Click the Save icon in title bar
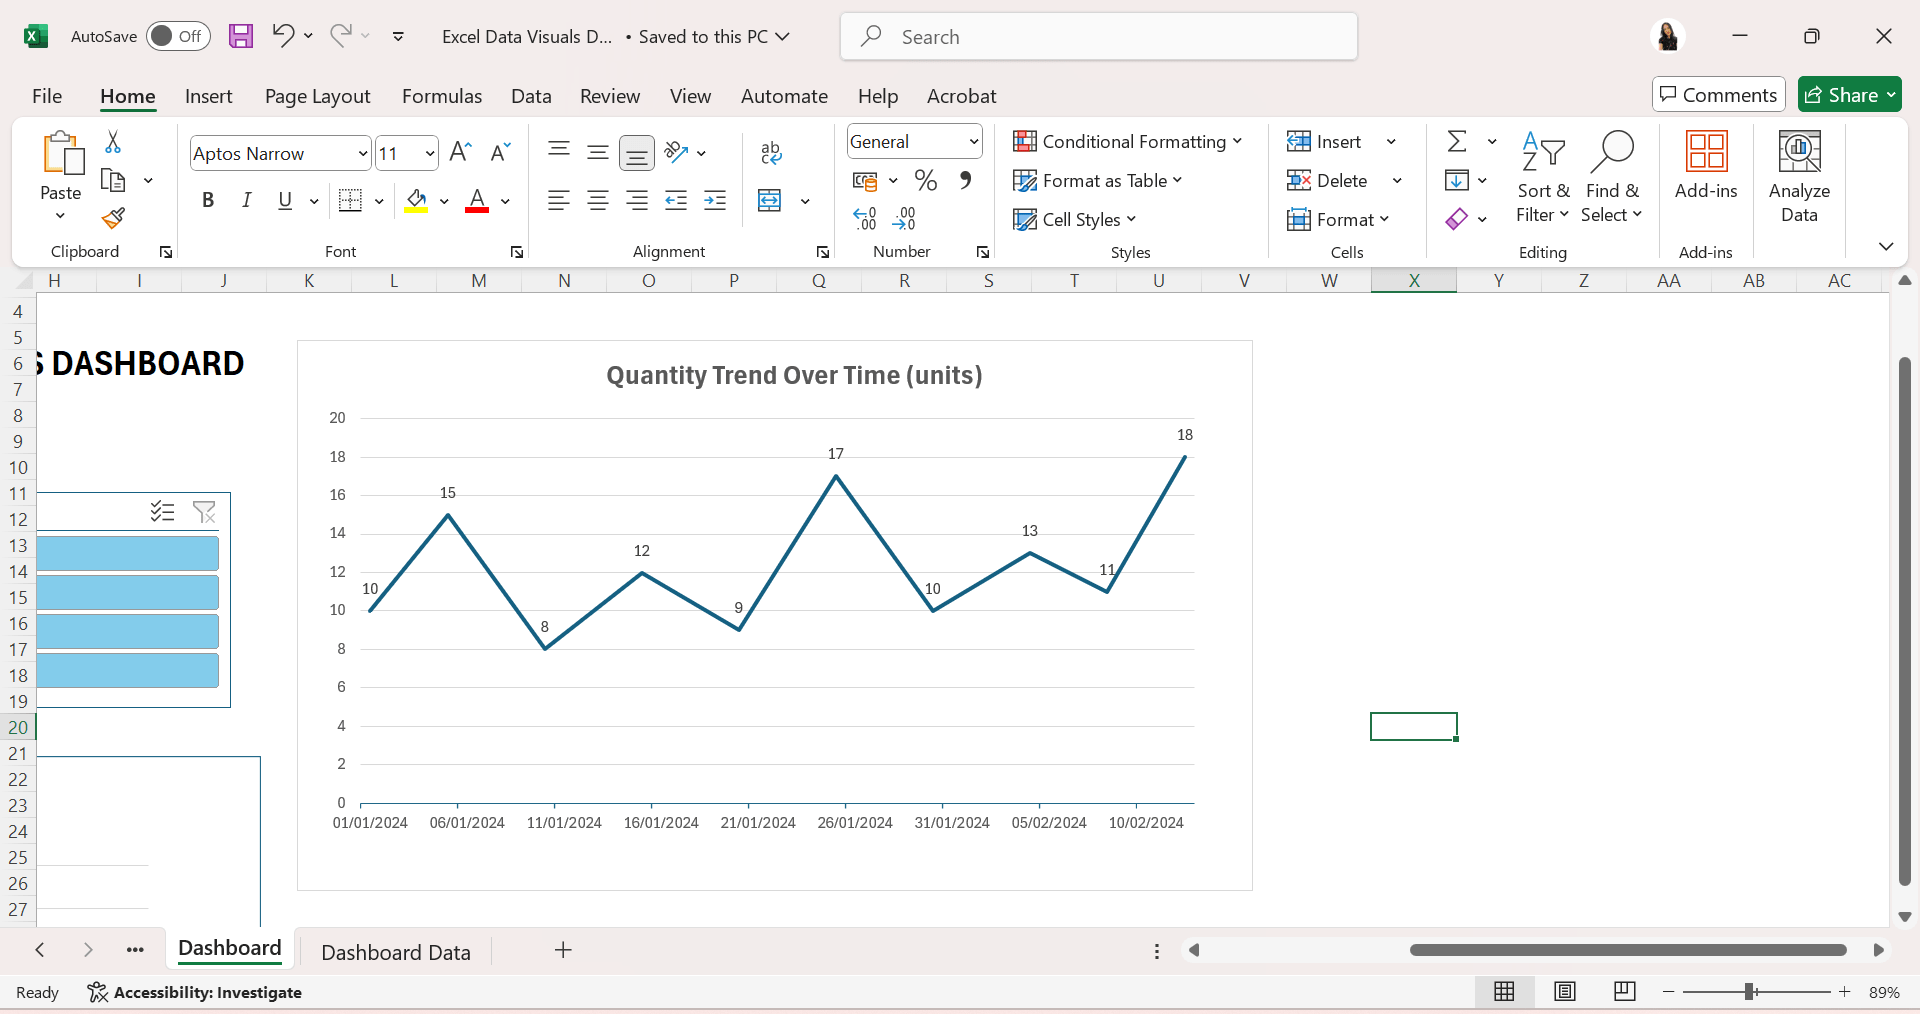Viewport: 1920px width, 1014px height. pos(241,37)
